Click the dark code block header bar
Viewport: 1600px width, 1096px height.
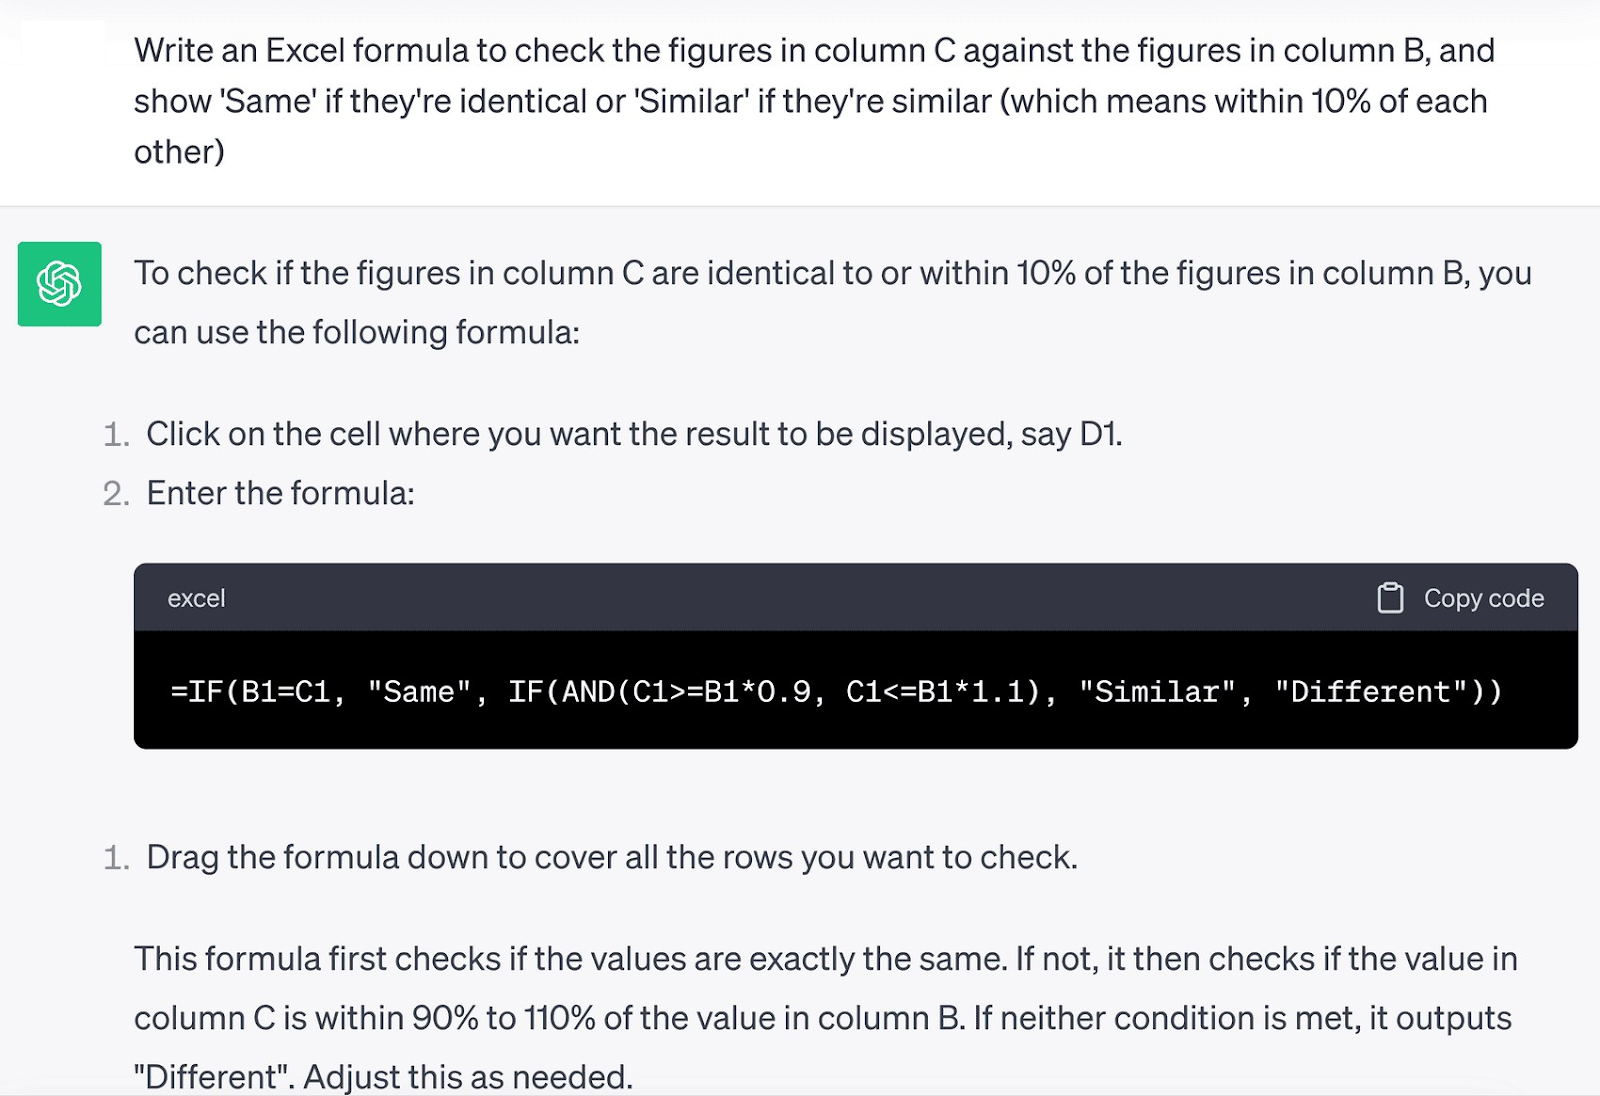800,597
